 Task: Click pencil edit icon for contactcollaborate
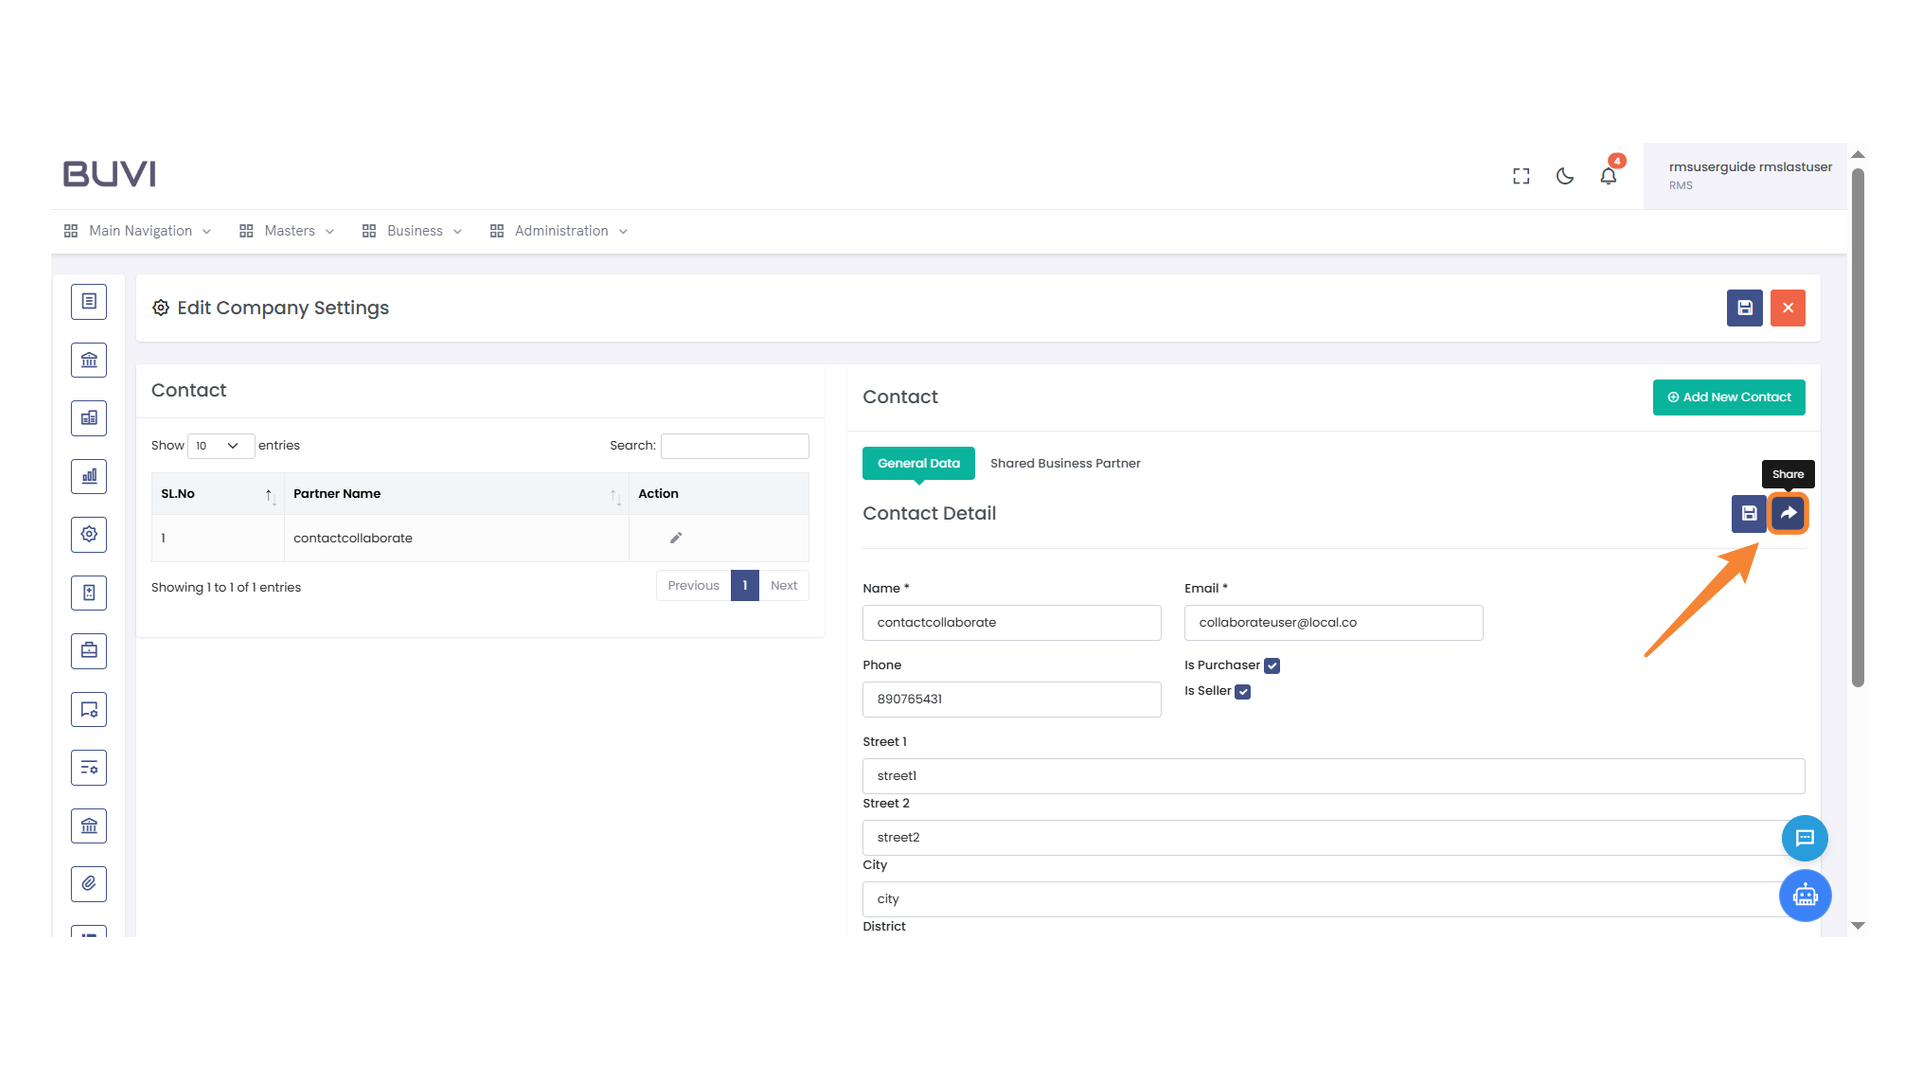click(x=676, y=538)
